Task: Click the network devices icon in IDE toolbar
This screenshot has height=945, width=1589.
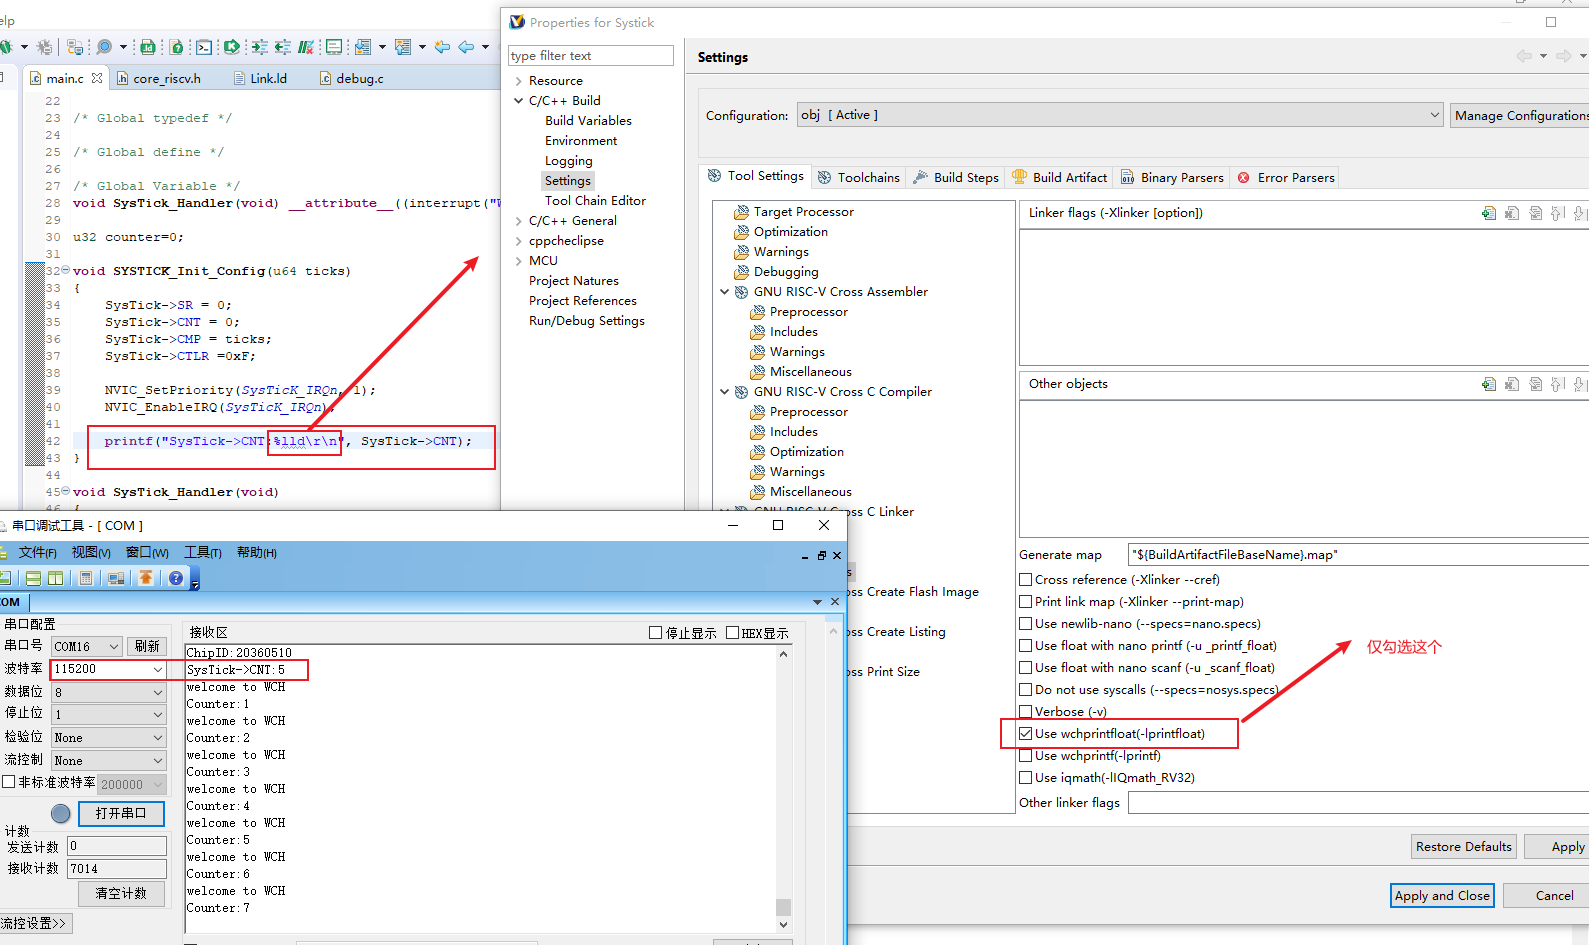Action: (75, 47)
